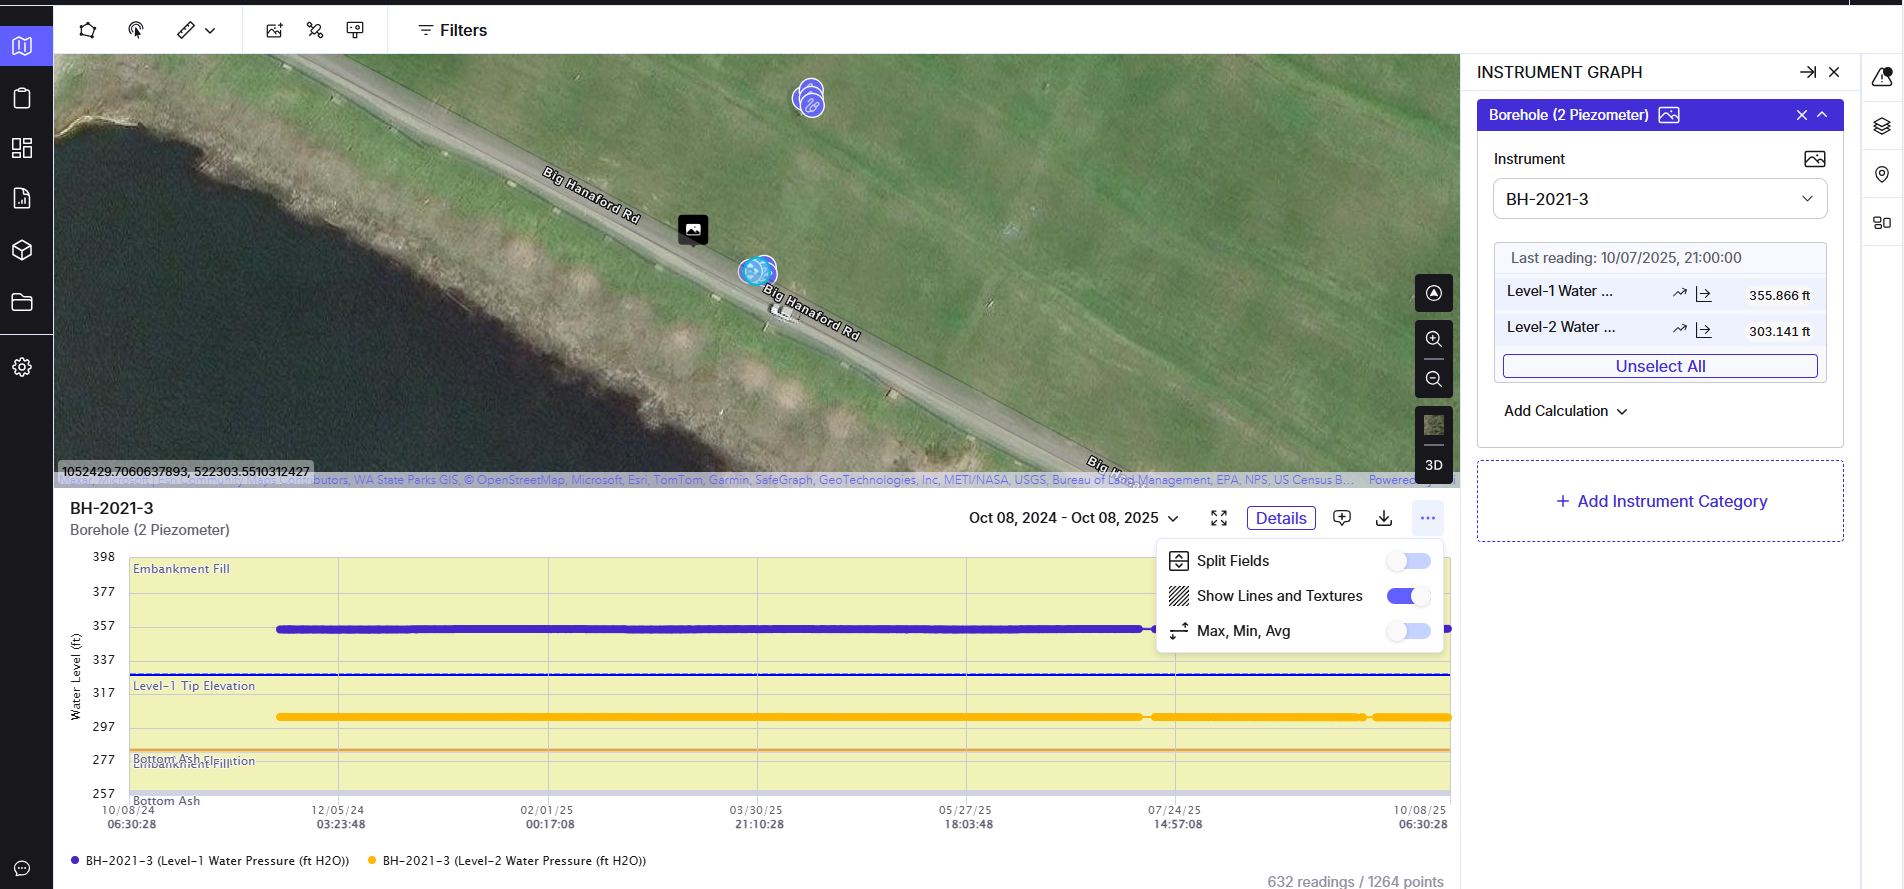Click the Unselect All button
This screenshot has width=1904, height=889.
1659,366
